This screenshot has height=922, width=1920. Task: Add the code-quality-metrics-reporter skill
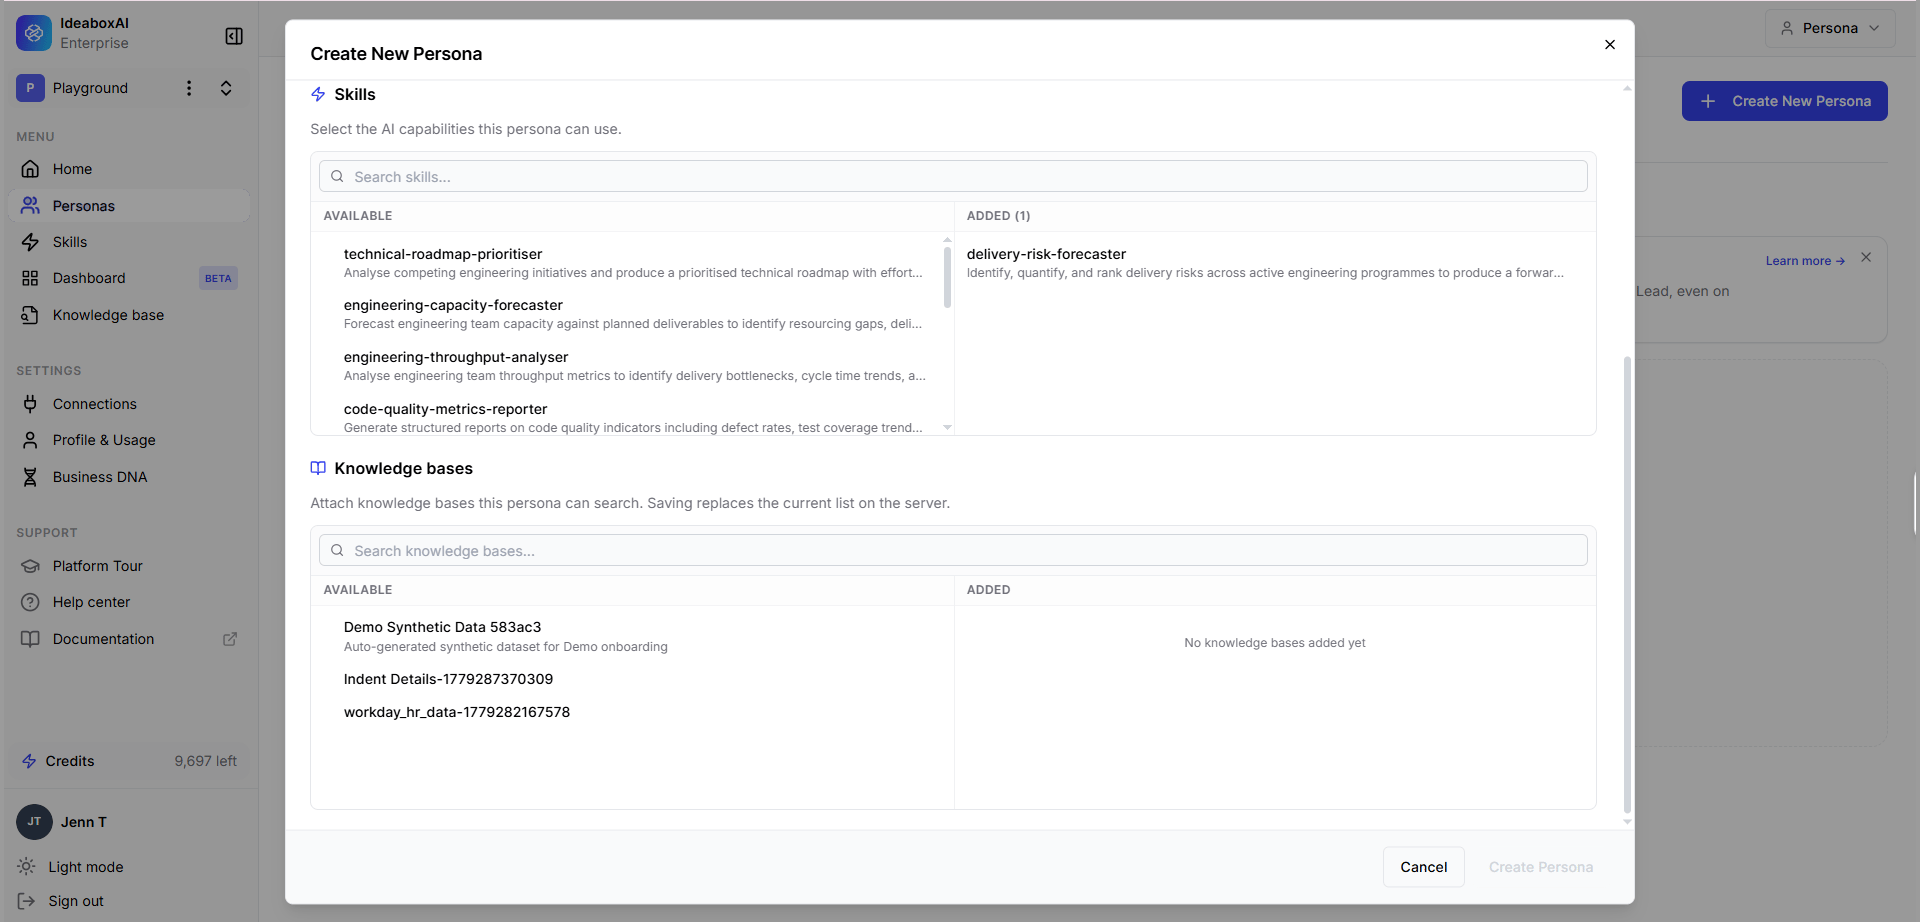coord(633,418)
